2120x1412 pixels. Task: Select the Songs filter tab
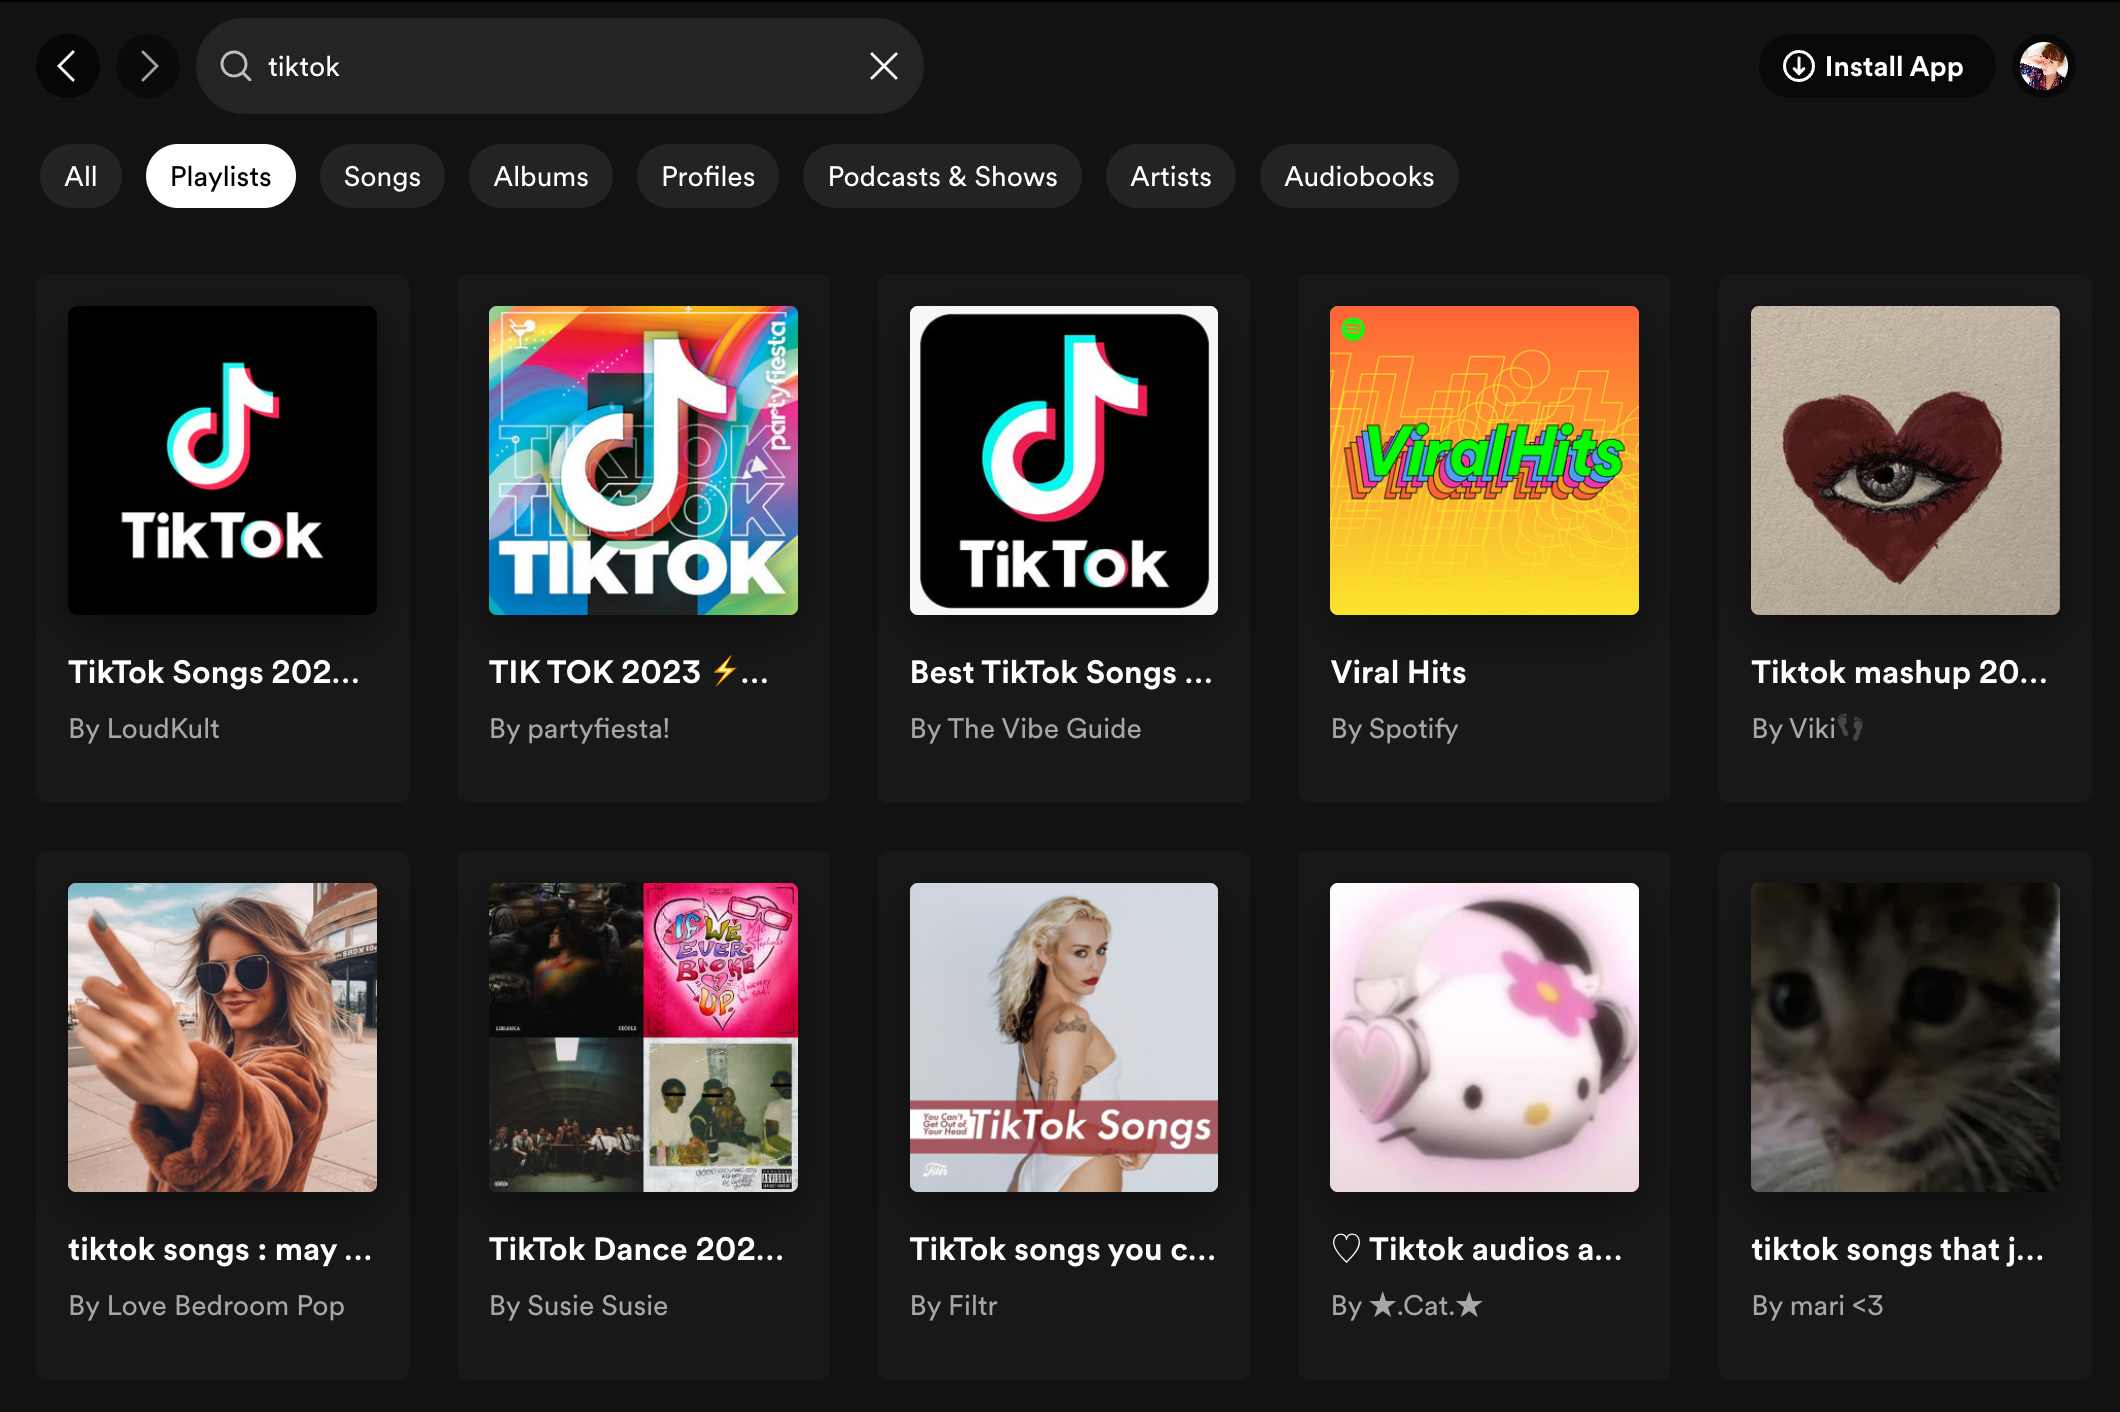(381, 176)
